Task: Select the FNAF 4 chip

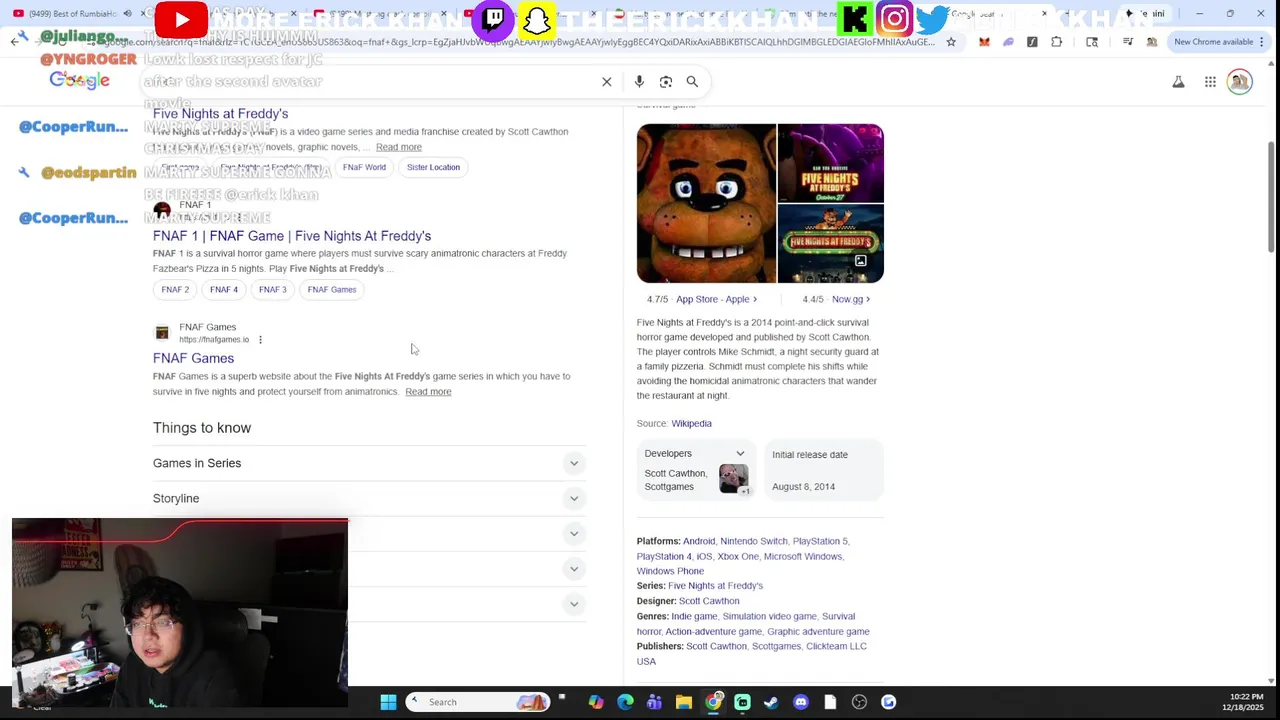Action: [x=224, y=290]
